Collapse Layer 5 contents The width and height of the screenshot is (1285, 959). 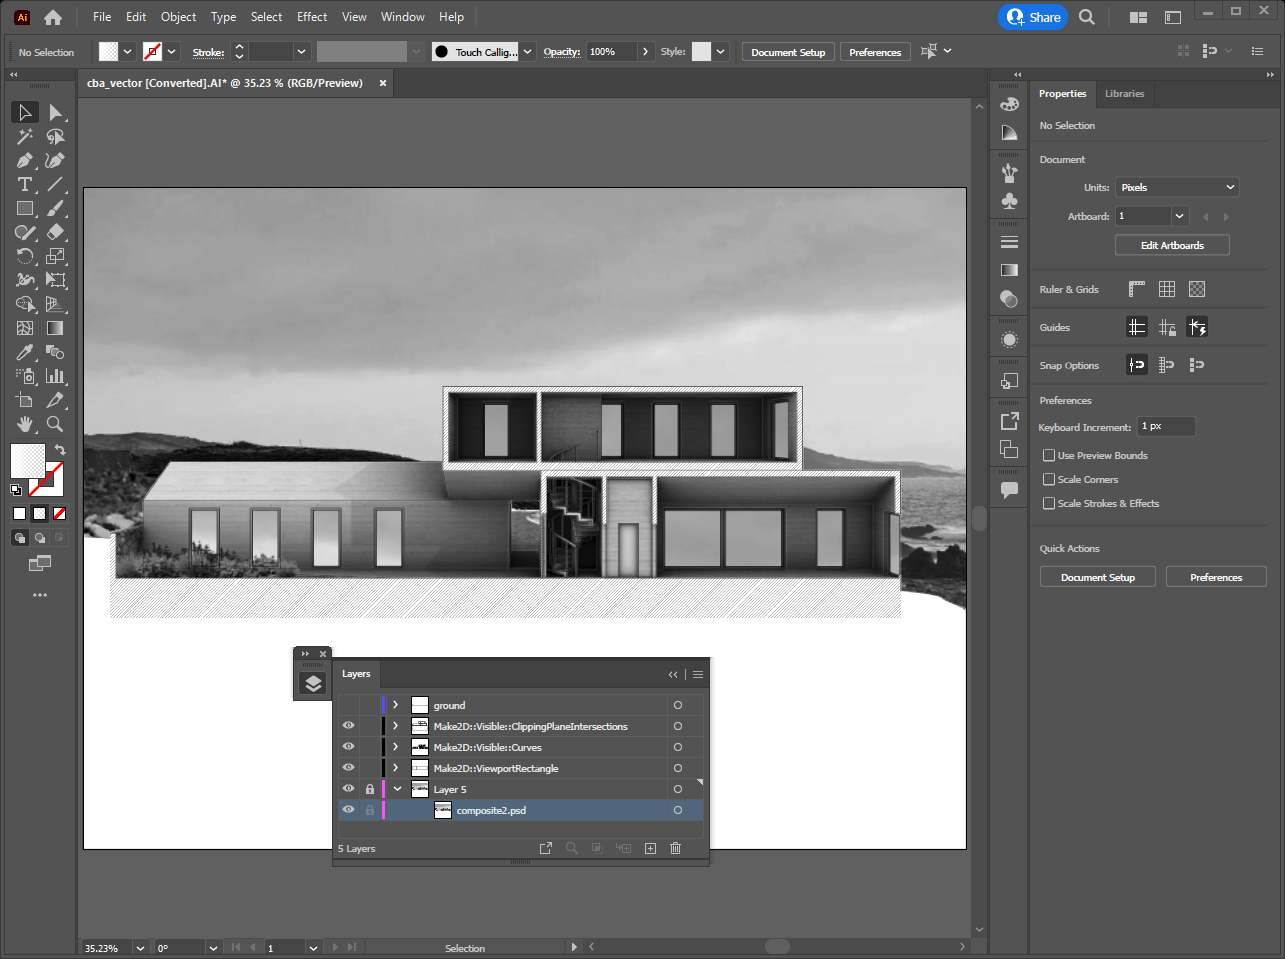click(x=397, y=789)
